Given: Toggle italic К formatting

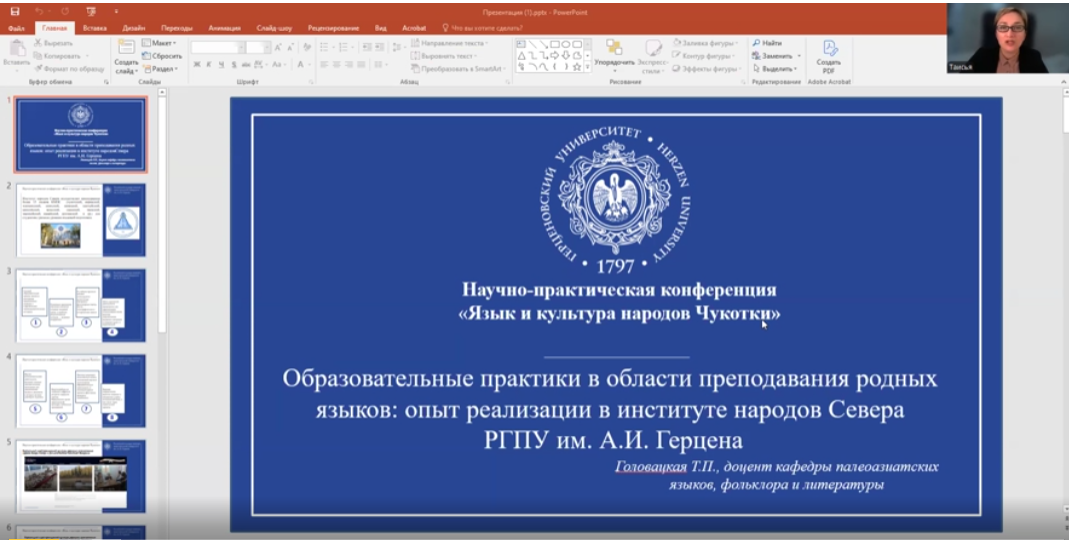Looking at the screenshot, I should 209,65.
